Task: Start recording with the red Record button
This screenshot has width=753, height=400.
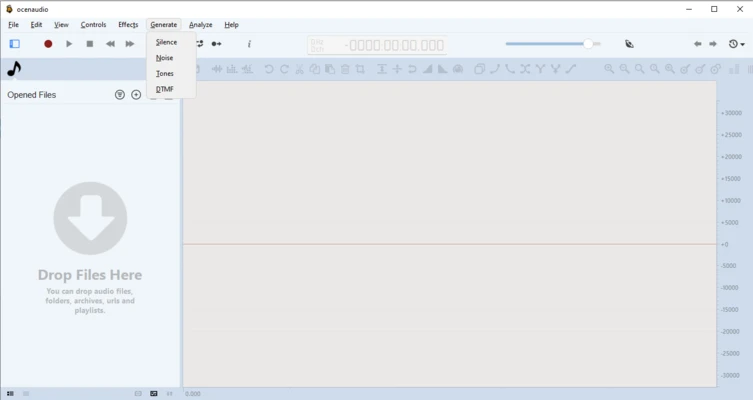Action: (x=48, y=44)
